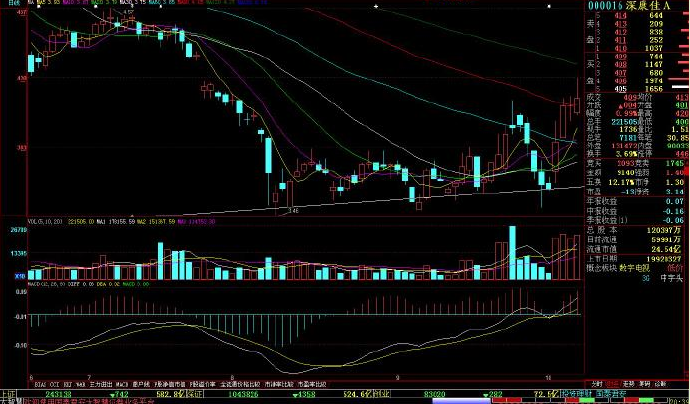Click the 量比 value 1.51
This screenshot has width=690, height=404.
679,129
